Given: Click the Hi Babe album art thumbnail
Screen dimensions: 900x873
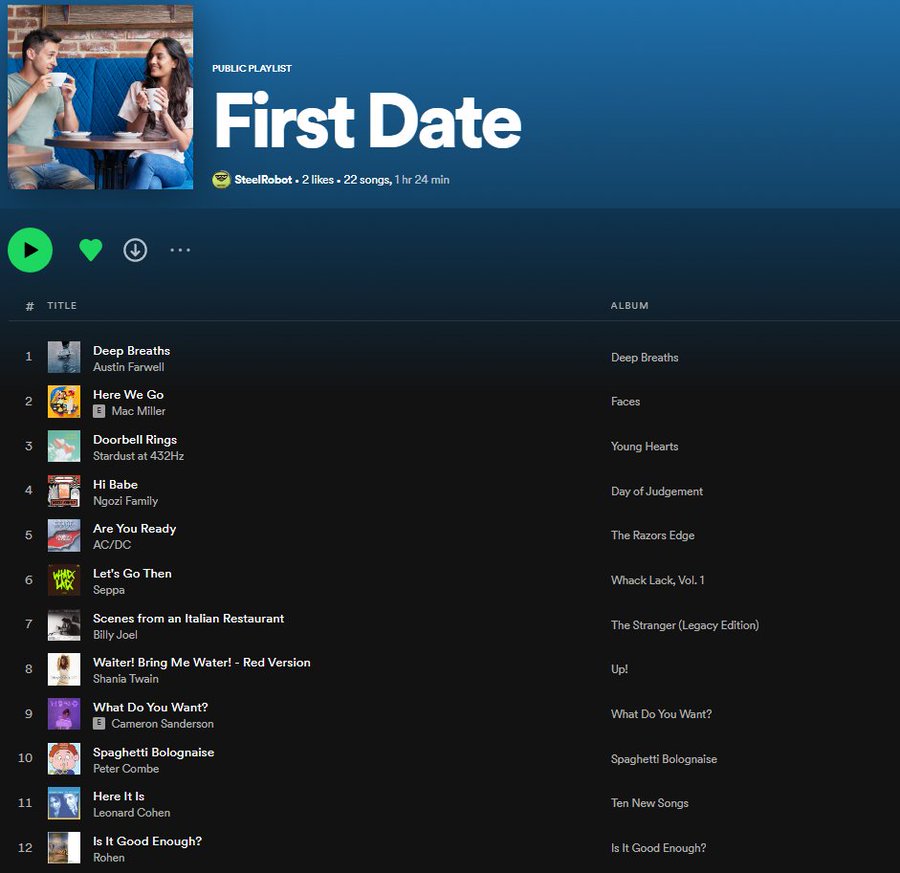Looking at the screenshot, I should pyautogui.click(x=64, y=491).
